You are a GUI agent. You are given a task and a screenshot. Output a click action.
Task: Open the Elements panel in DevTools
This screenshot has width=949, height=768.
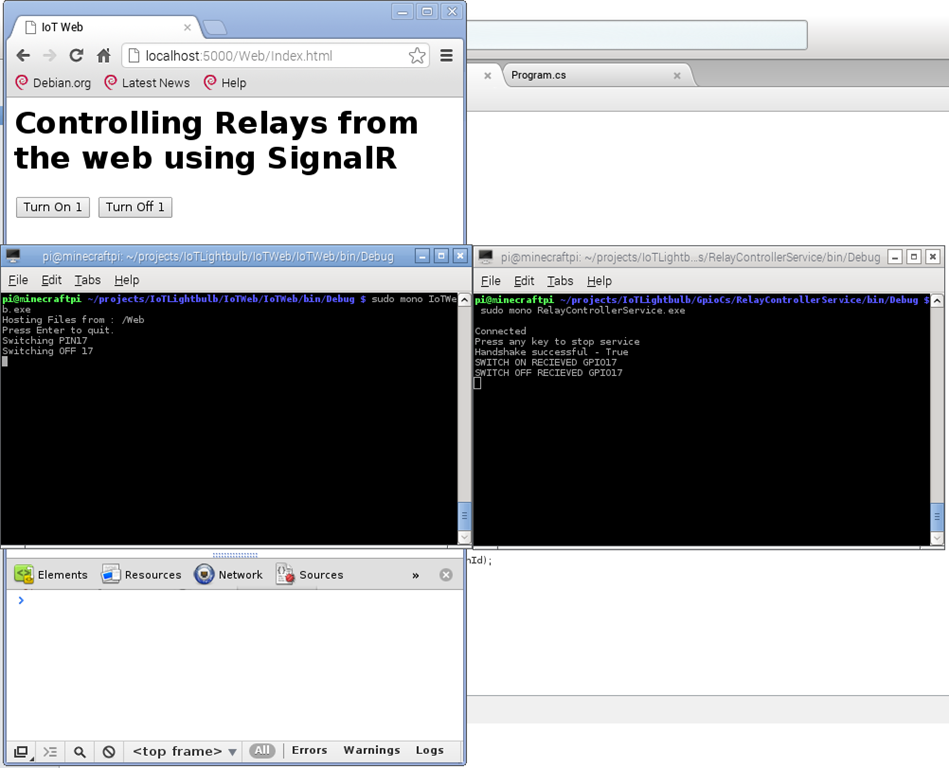[52, 575]
